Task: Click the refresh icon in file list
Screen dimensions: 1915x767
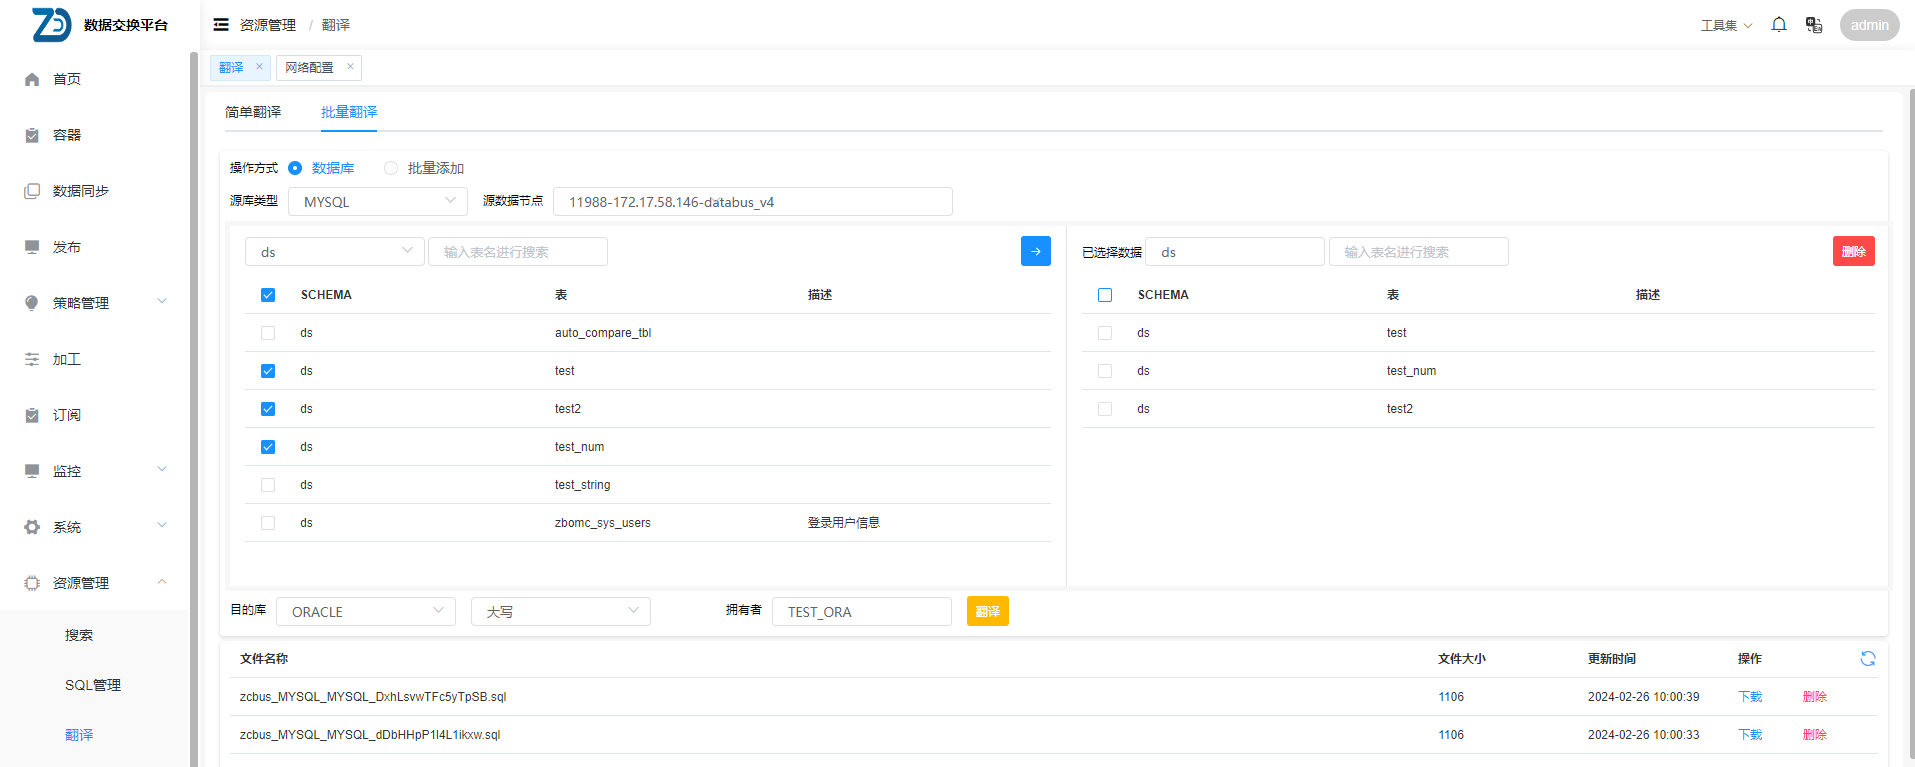Action: [x=1867, y=658]
